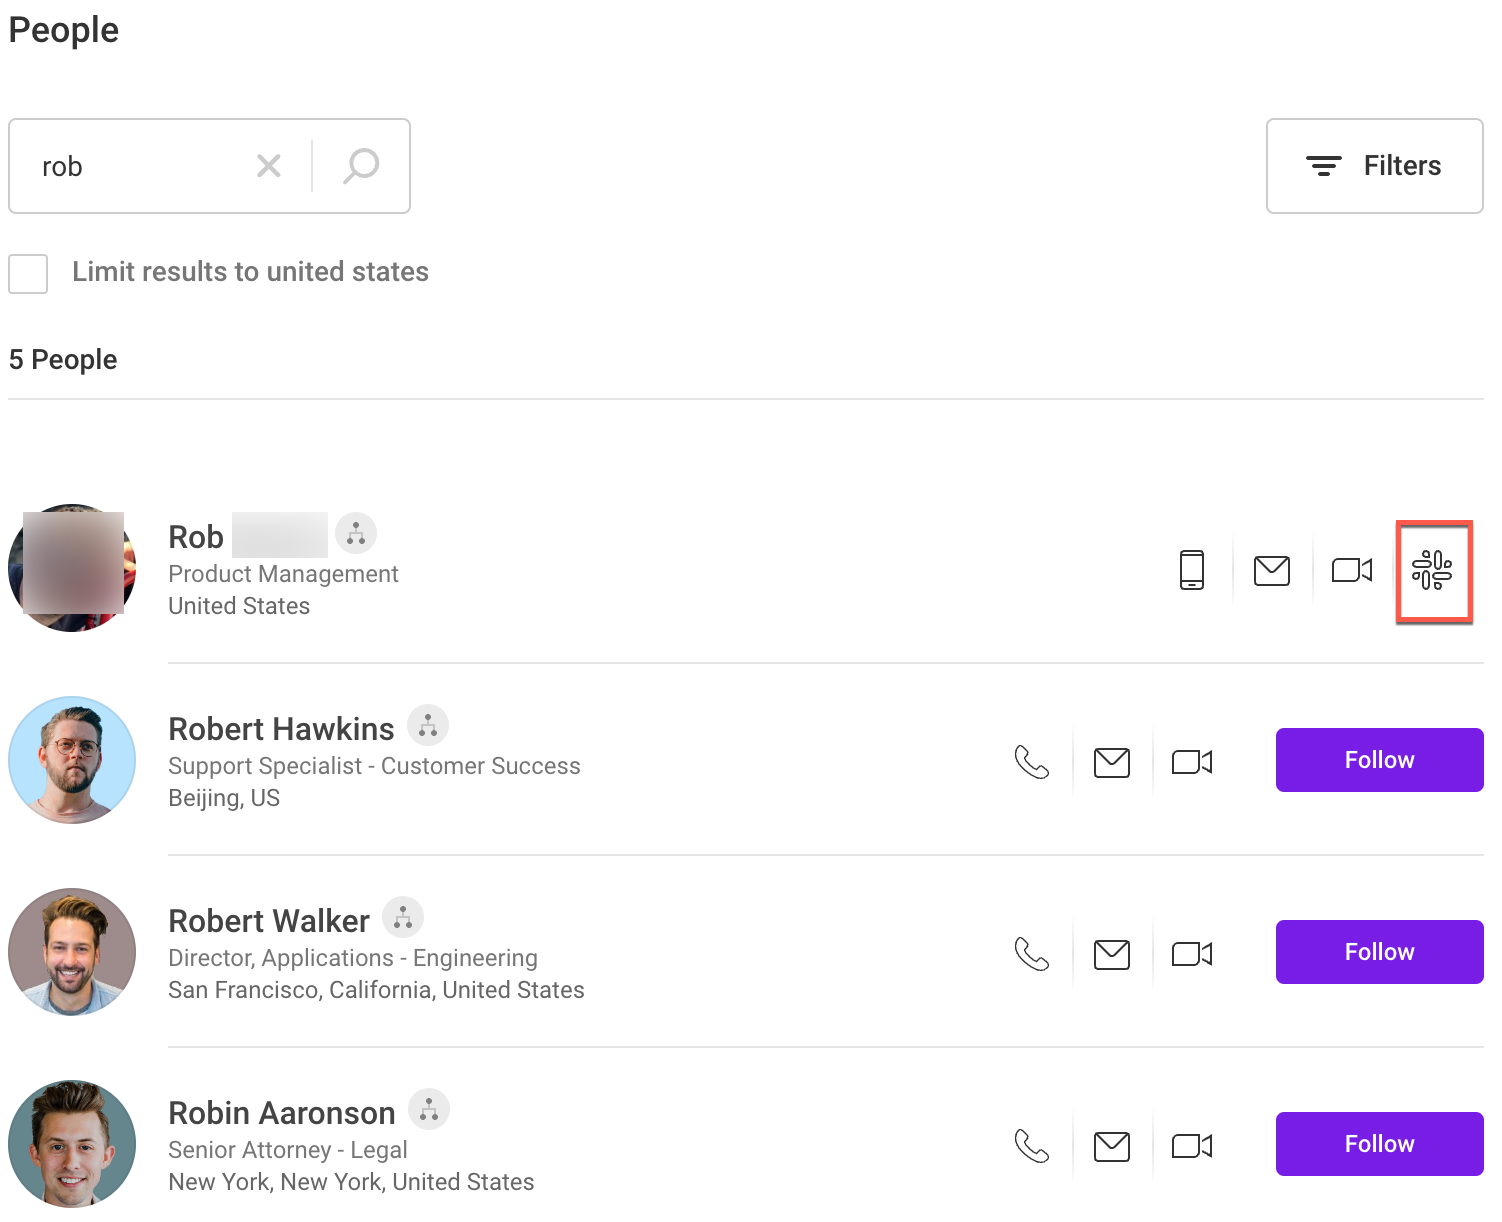Email Rob via the envelope icon

click(1271, 570)
